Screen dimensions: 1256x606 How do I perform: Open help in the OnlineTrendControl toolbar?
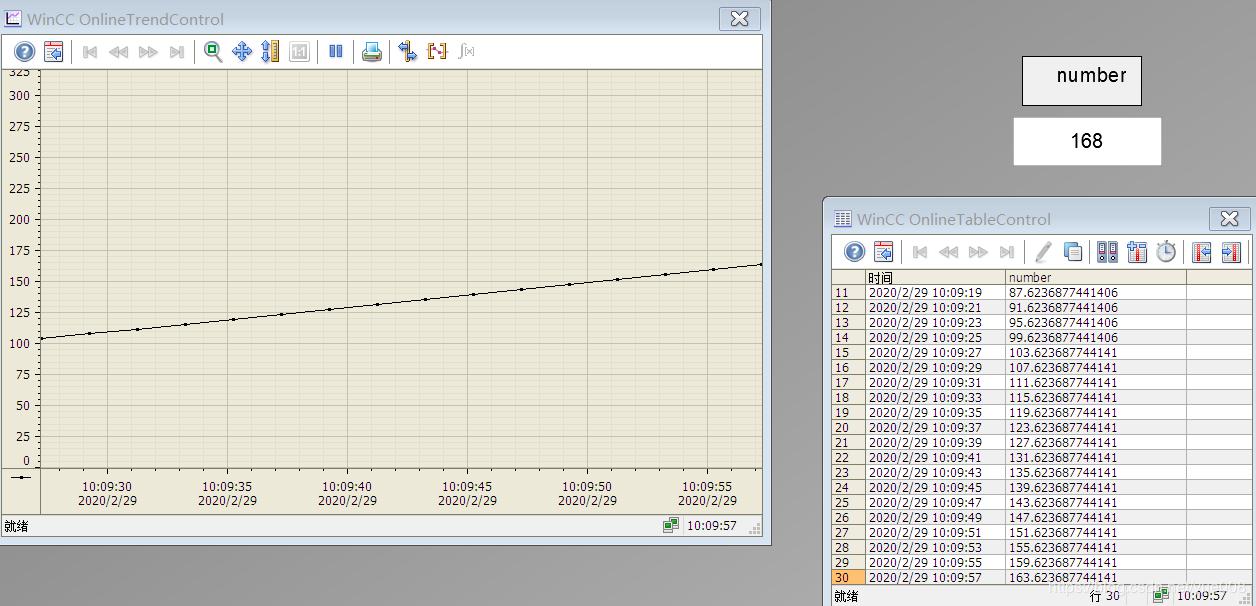pyautogui.click(x=25, y=52)
